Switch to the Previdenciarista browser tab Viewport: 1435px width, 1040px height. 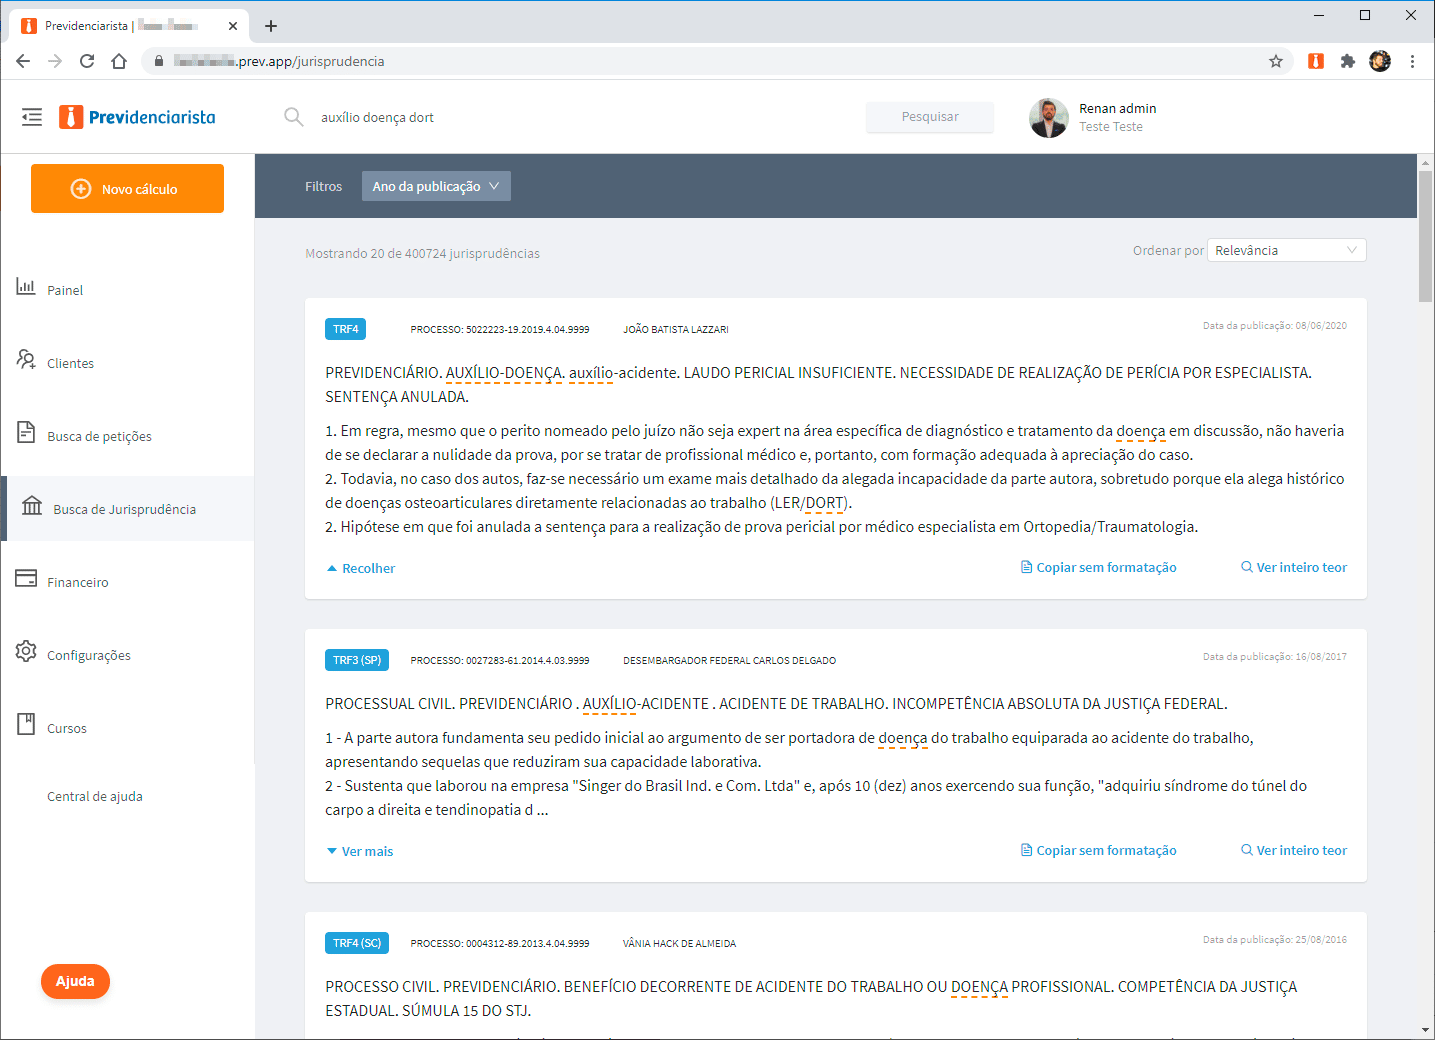[x=120, y=25]
